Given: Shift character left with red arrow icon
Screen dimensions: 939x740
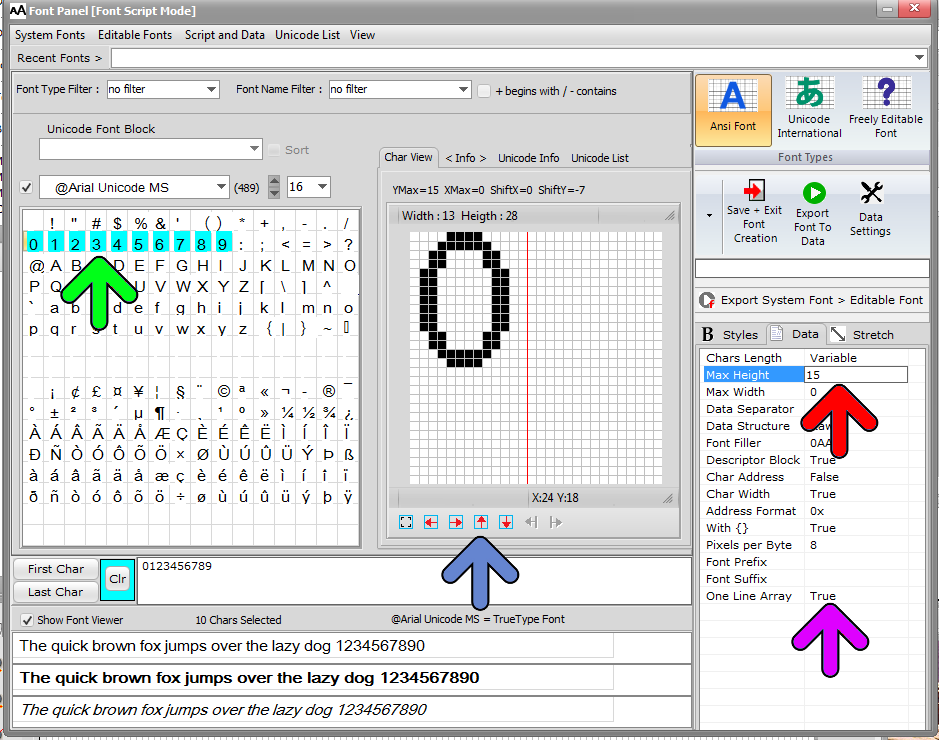Looking at the screenshot, I should [x=431, y=522].
